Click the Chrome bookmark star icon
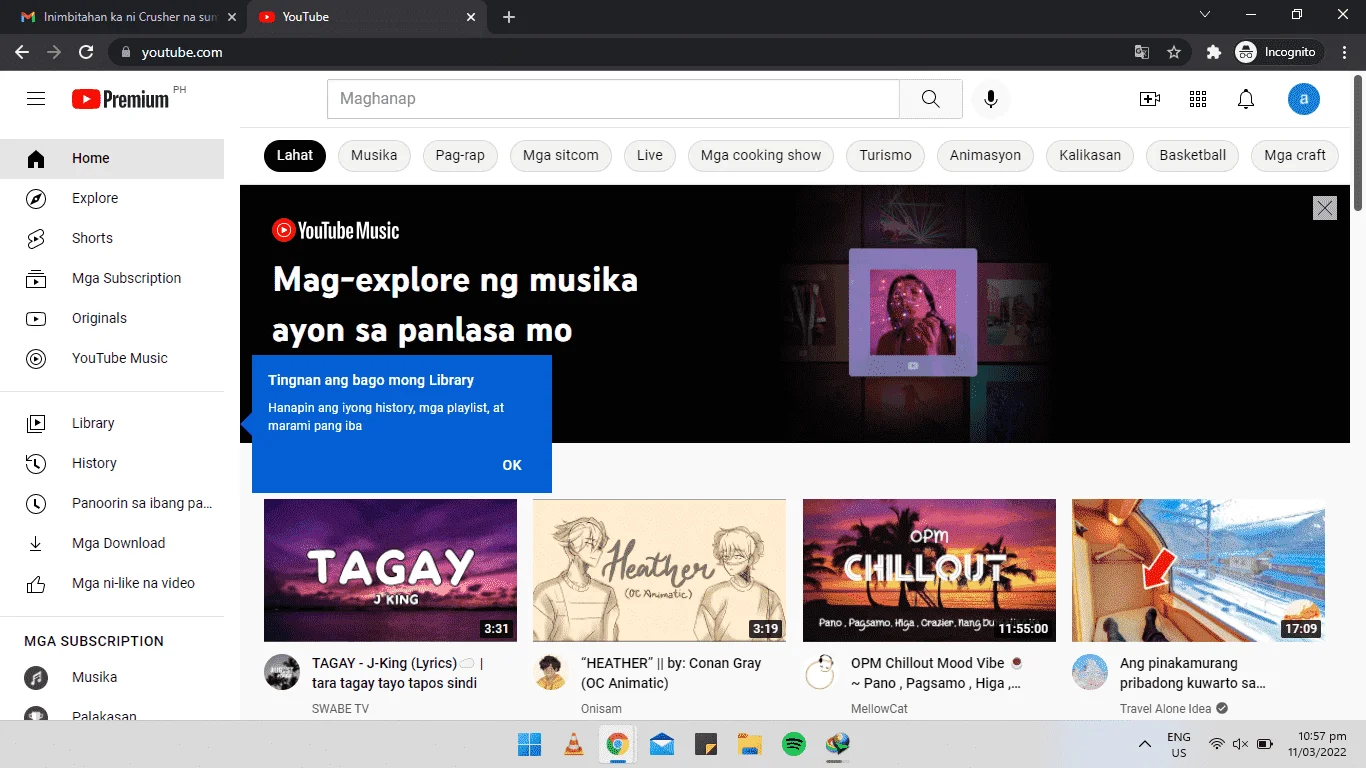Viewport: 1366px width, 768px height. click(x=1174, y=52)
